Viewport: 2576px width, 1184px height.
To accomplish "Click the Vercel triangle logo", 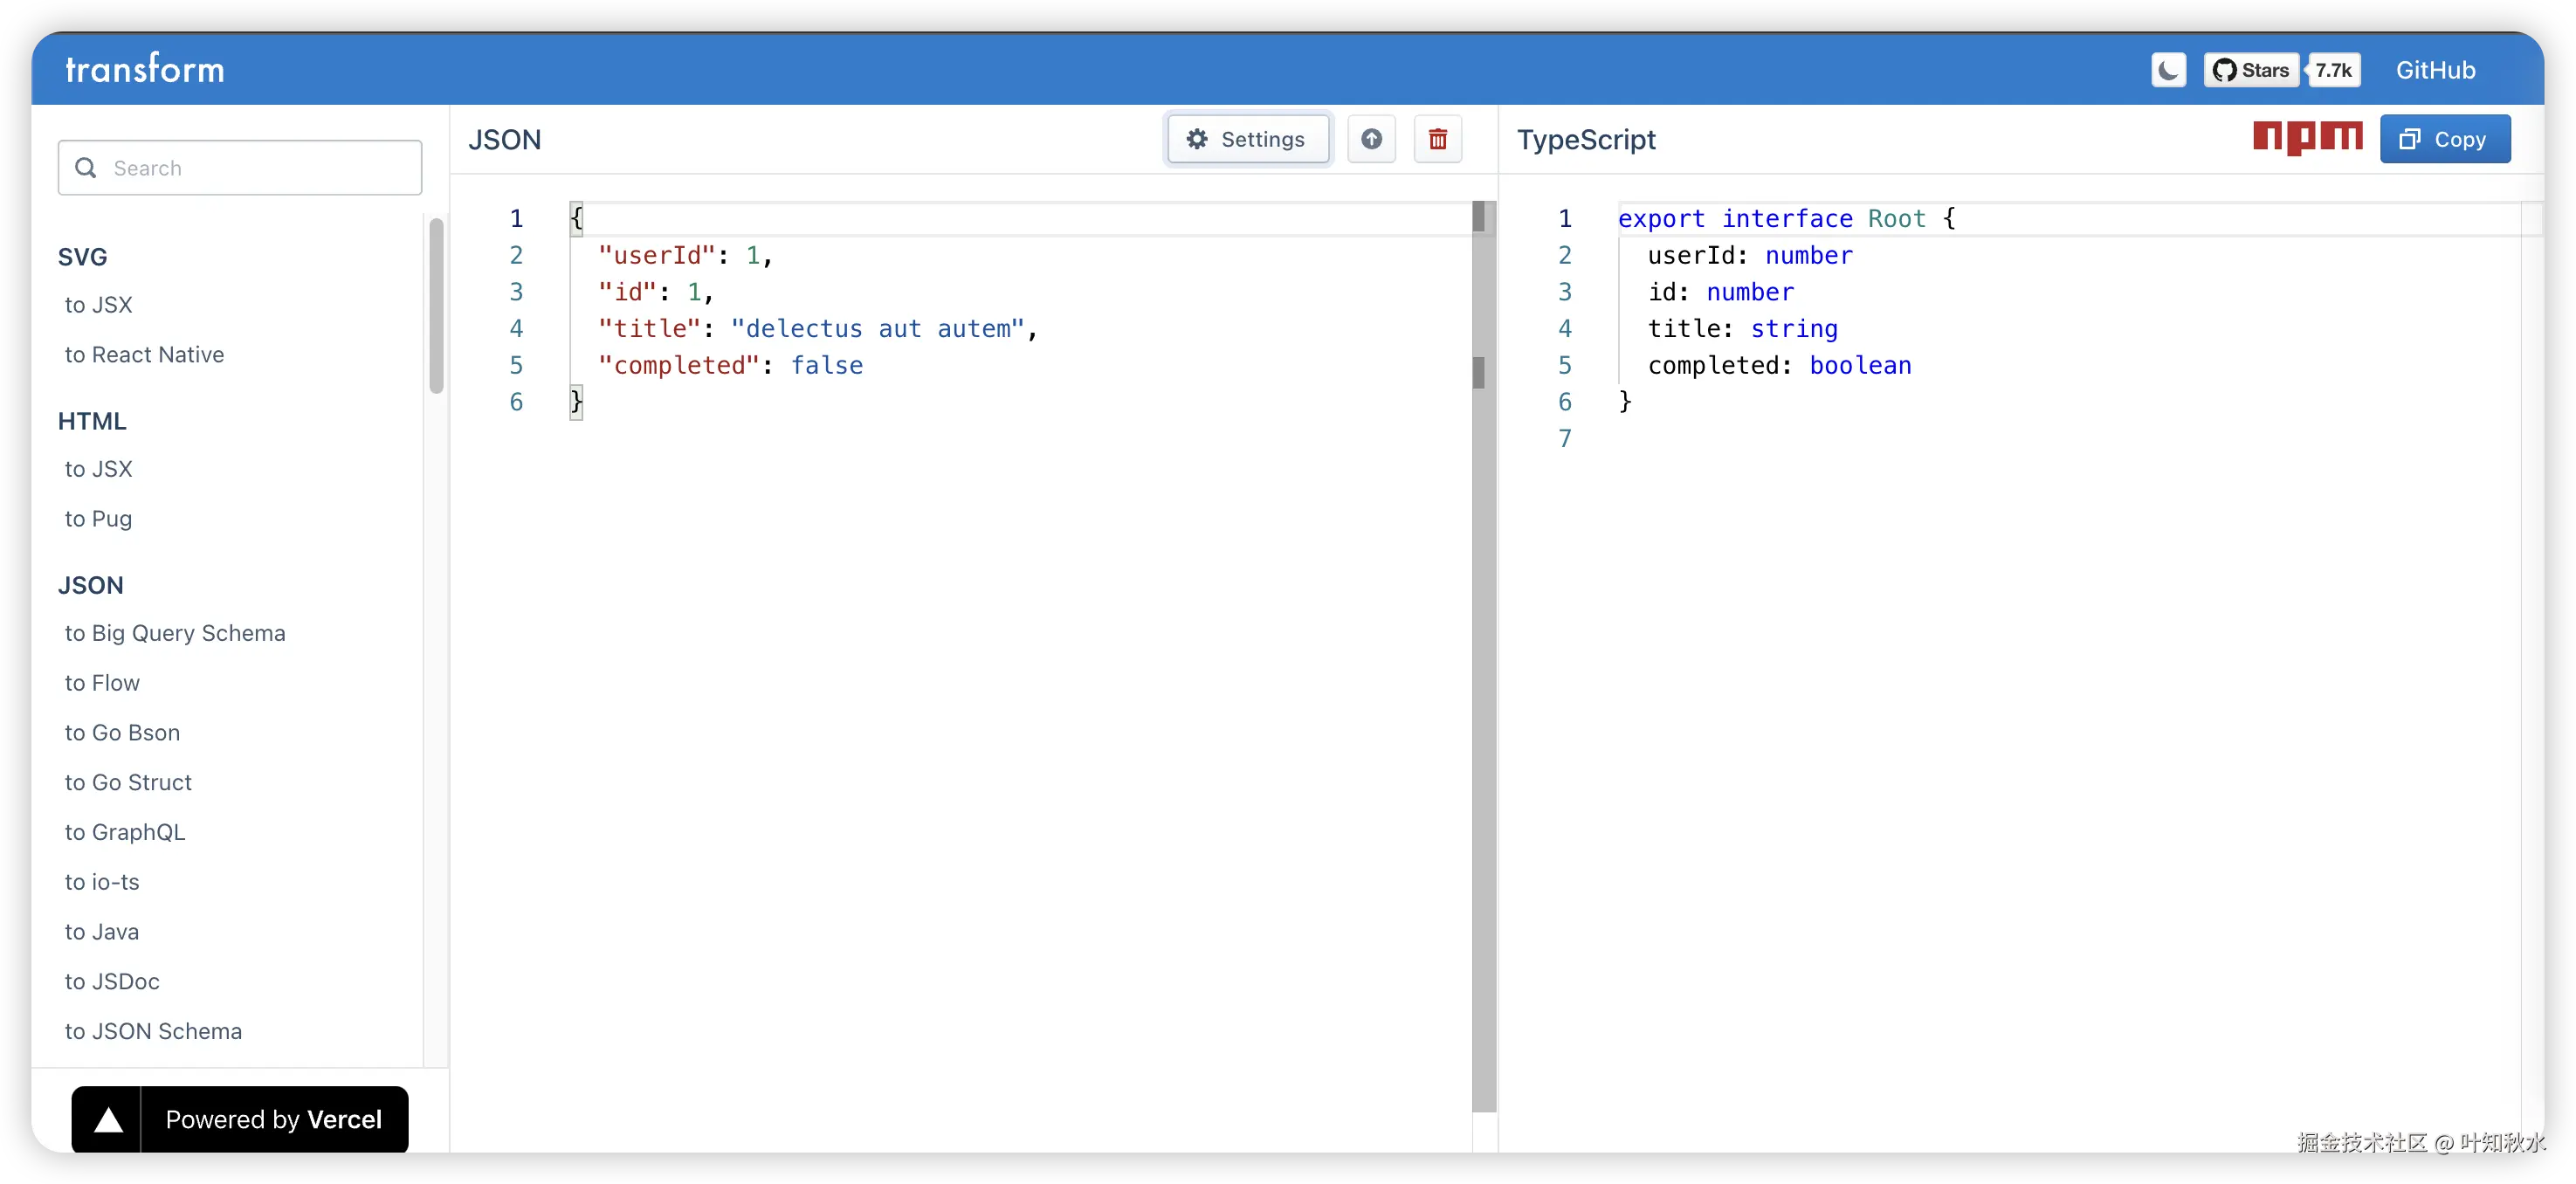I will (108, 1120).
